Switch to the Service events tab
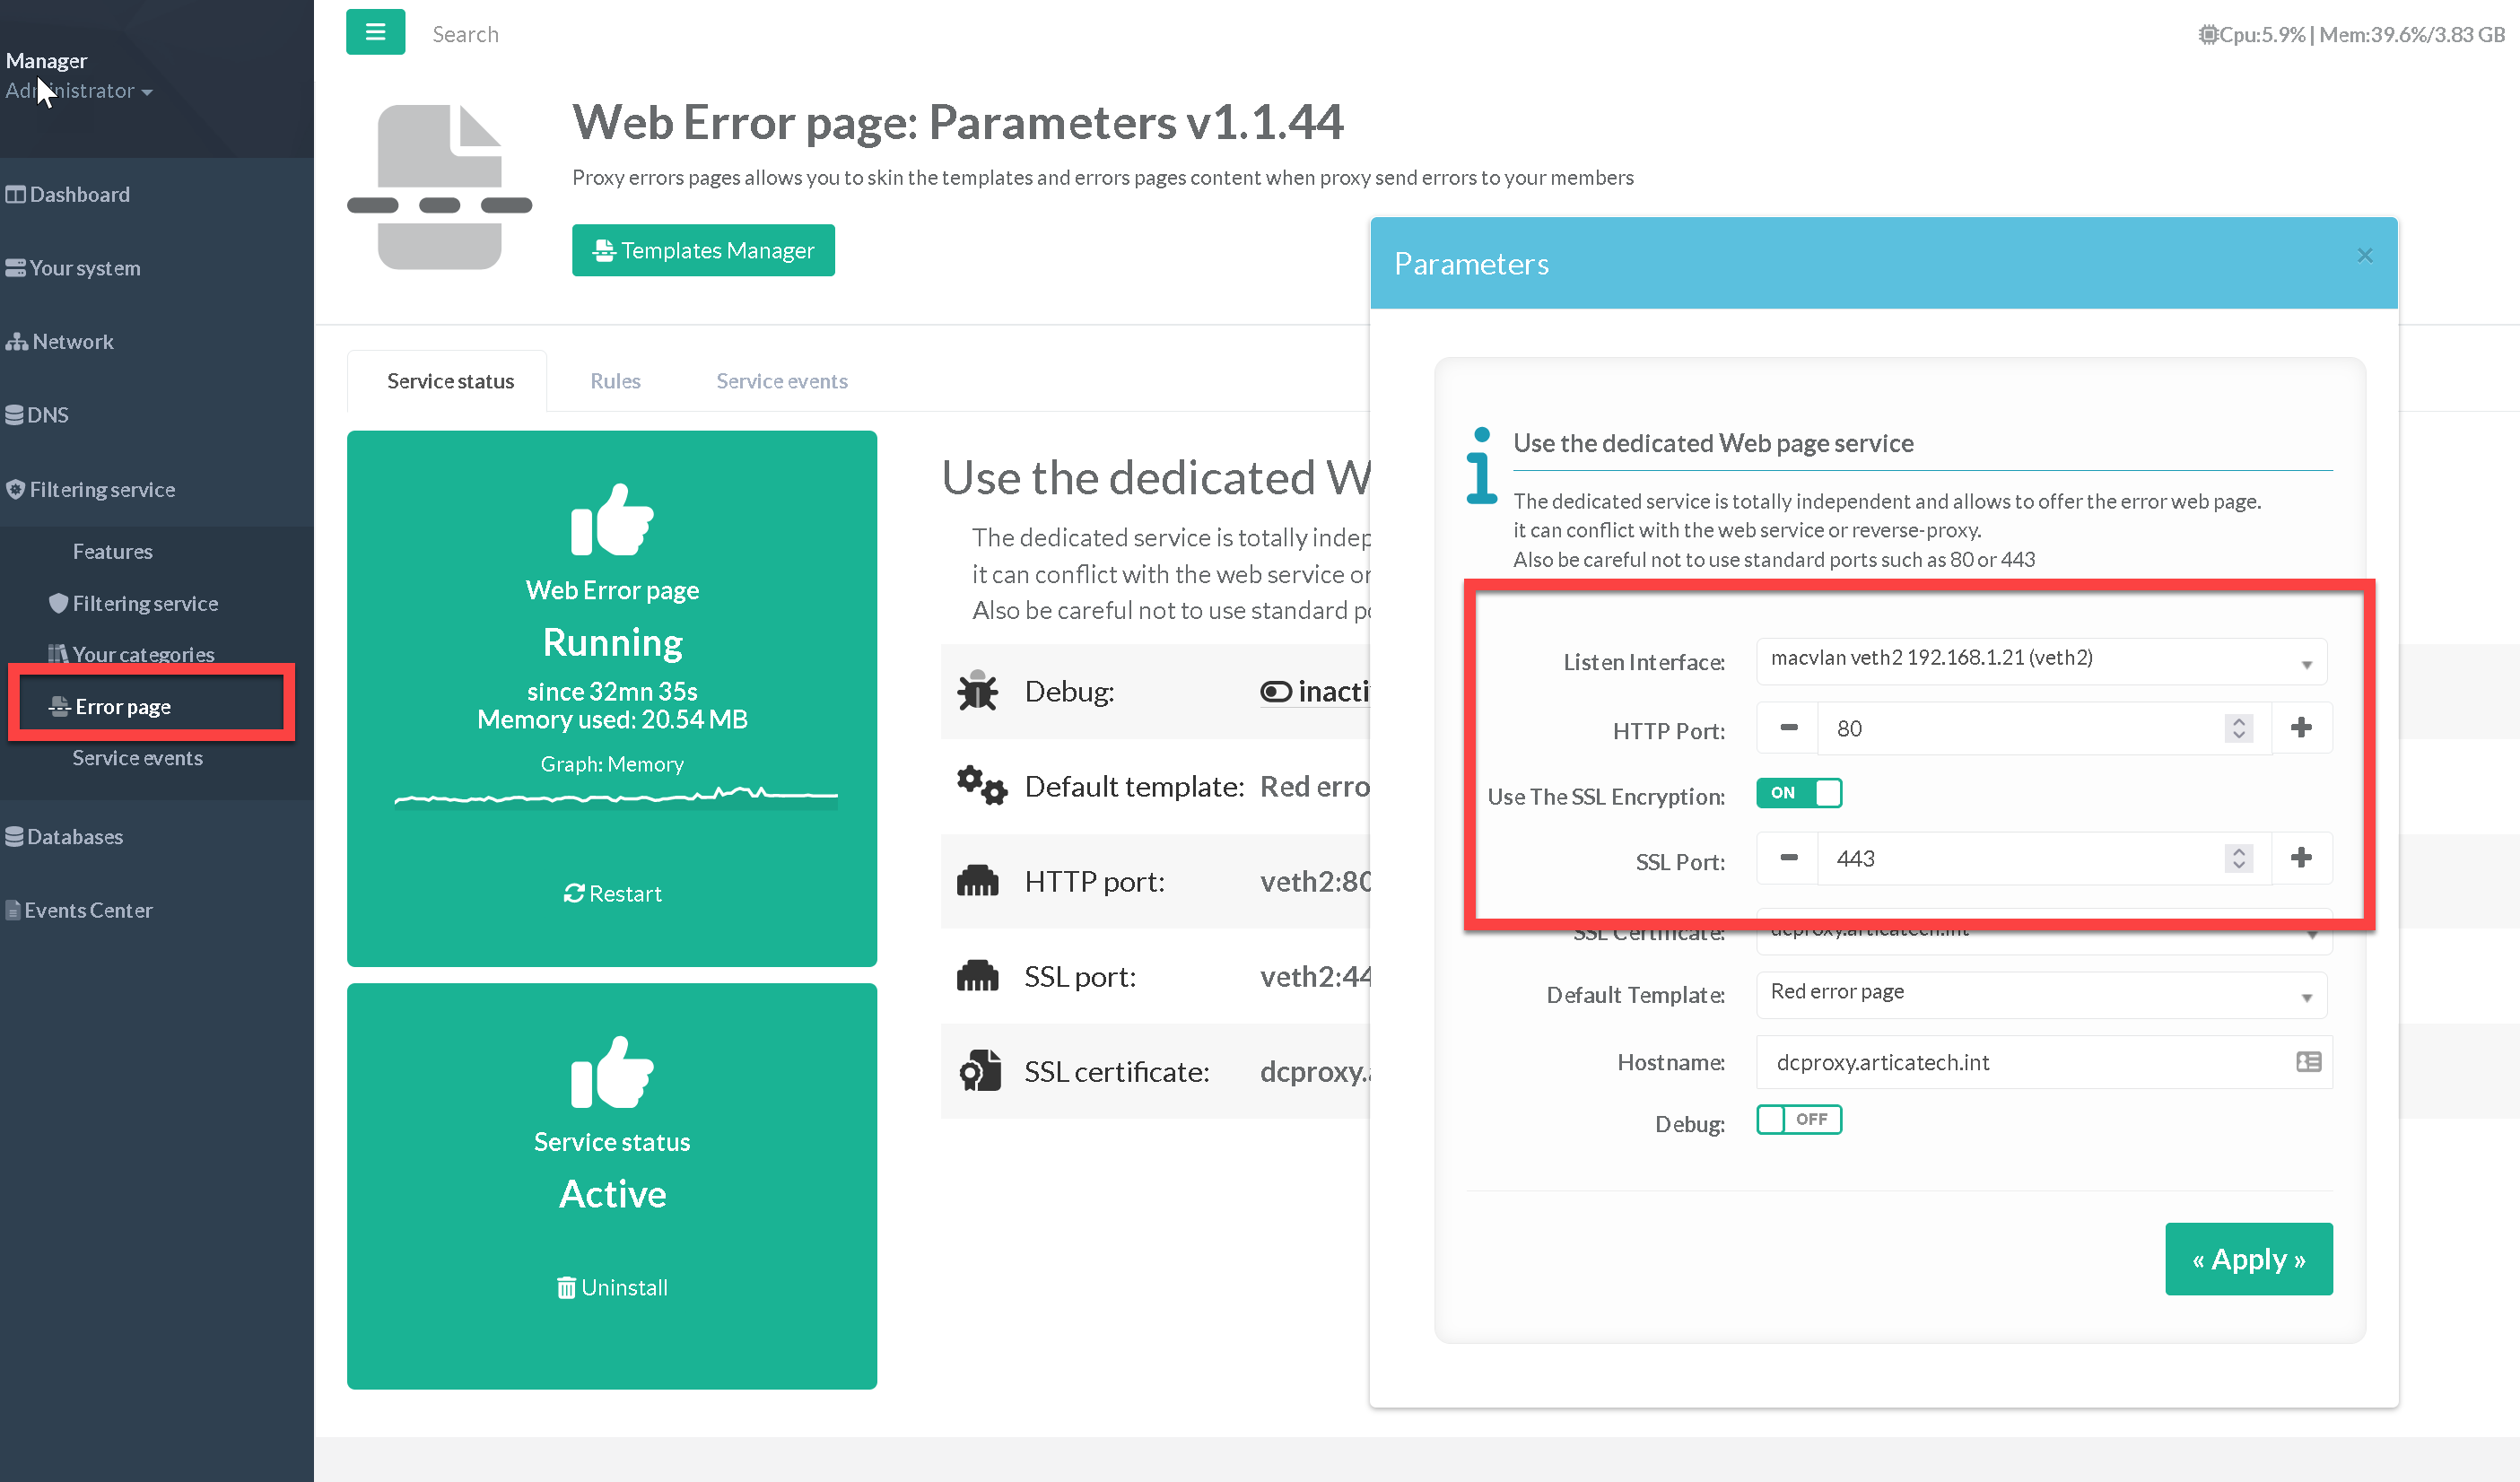The width and height of the screenshot is (2520, 1482). (781, 381)
